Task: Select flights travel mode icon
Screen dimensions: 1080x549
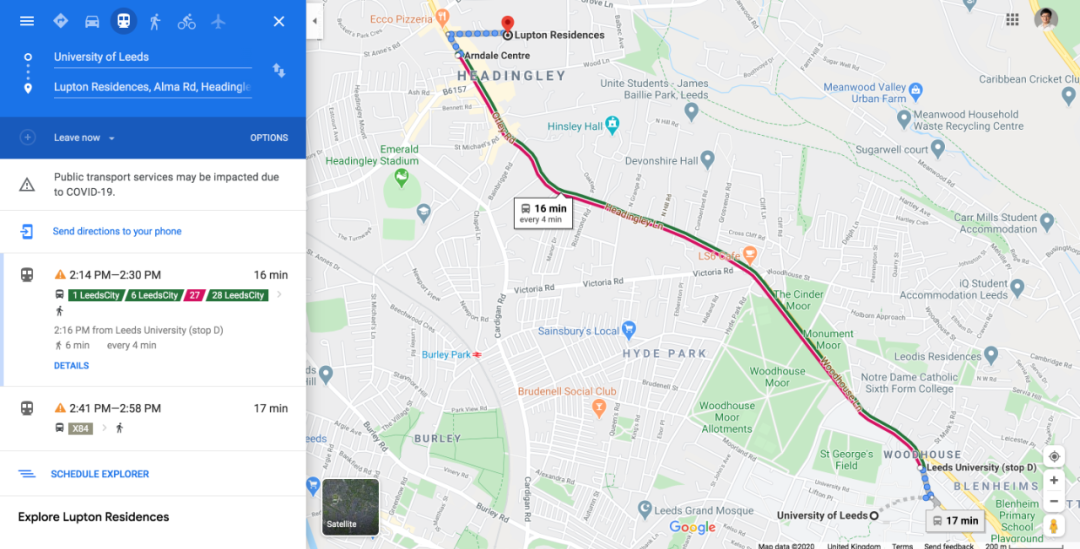Action: click(218, 21)
